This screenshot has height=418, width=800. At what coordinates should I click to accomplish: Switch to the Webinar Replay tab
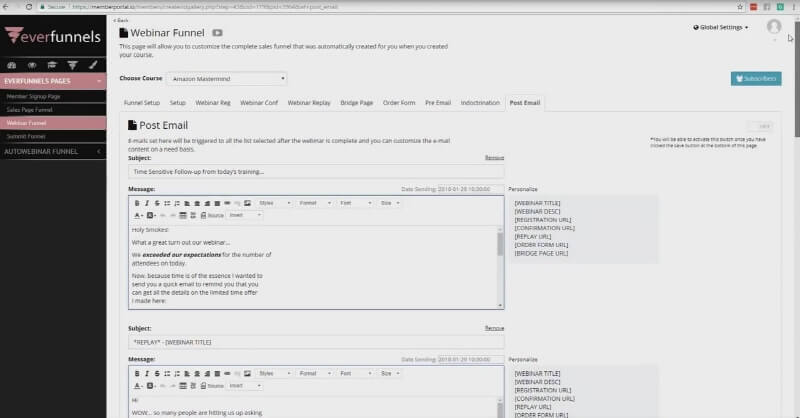(309, 103)
